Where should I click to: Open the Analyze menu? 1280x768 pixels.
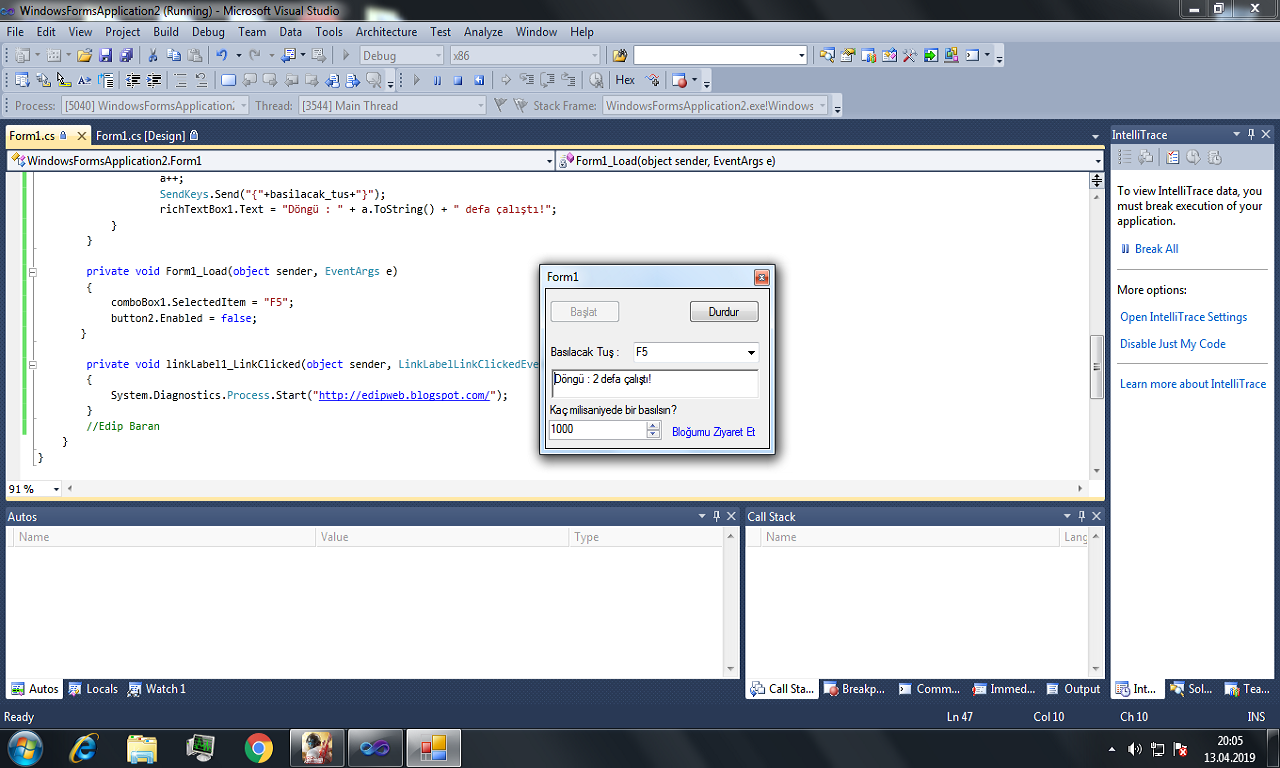tap(483, 32)
